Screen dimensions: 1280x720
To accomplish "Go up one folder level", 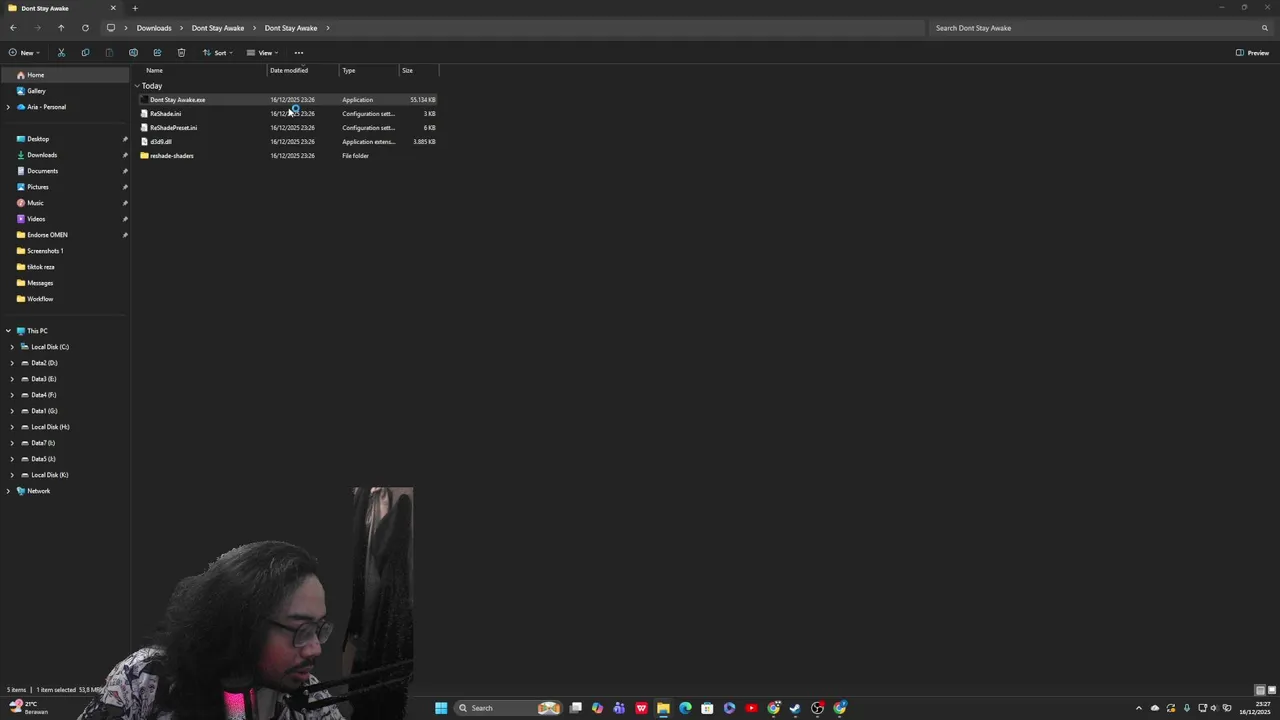I will tap(61, 28).
